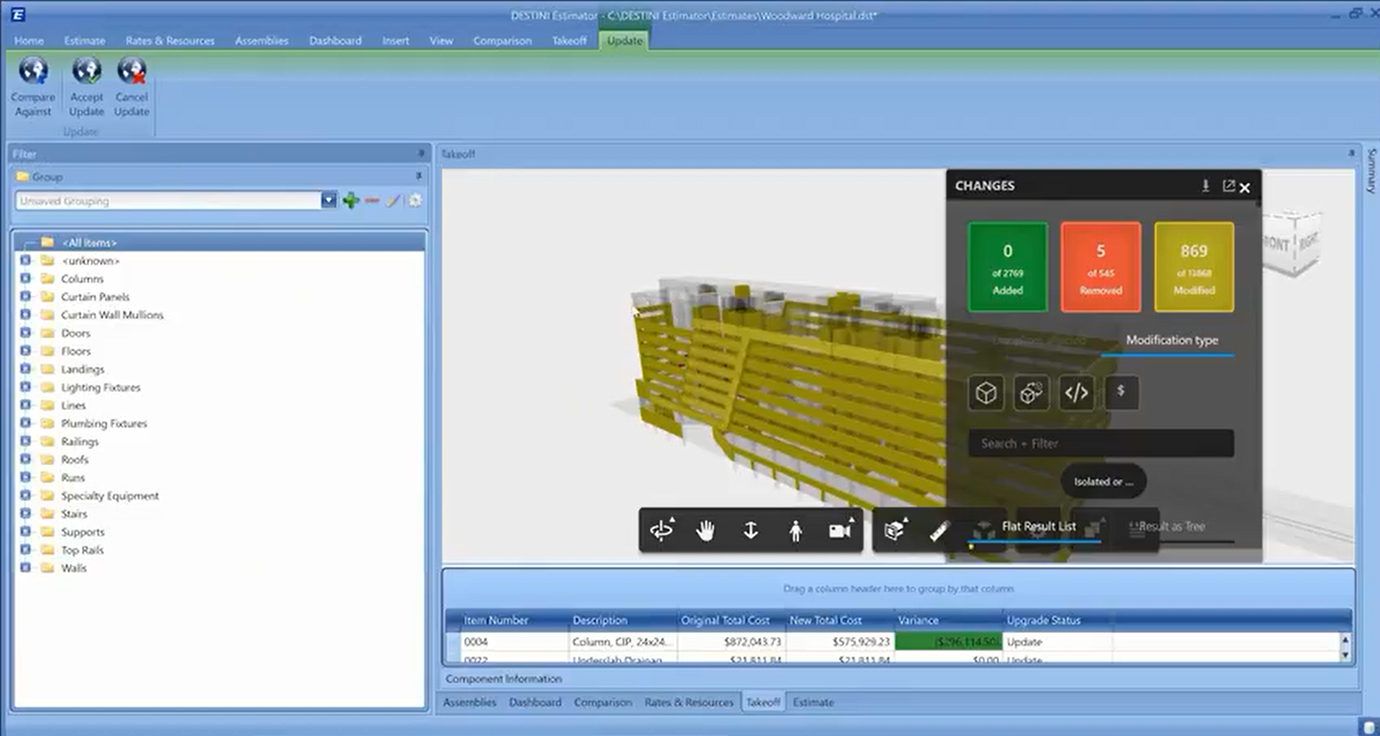Sort by Item Number column header
The image size is (1380, 736).
click(514, 620)
